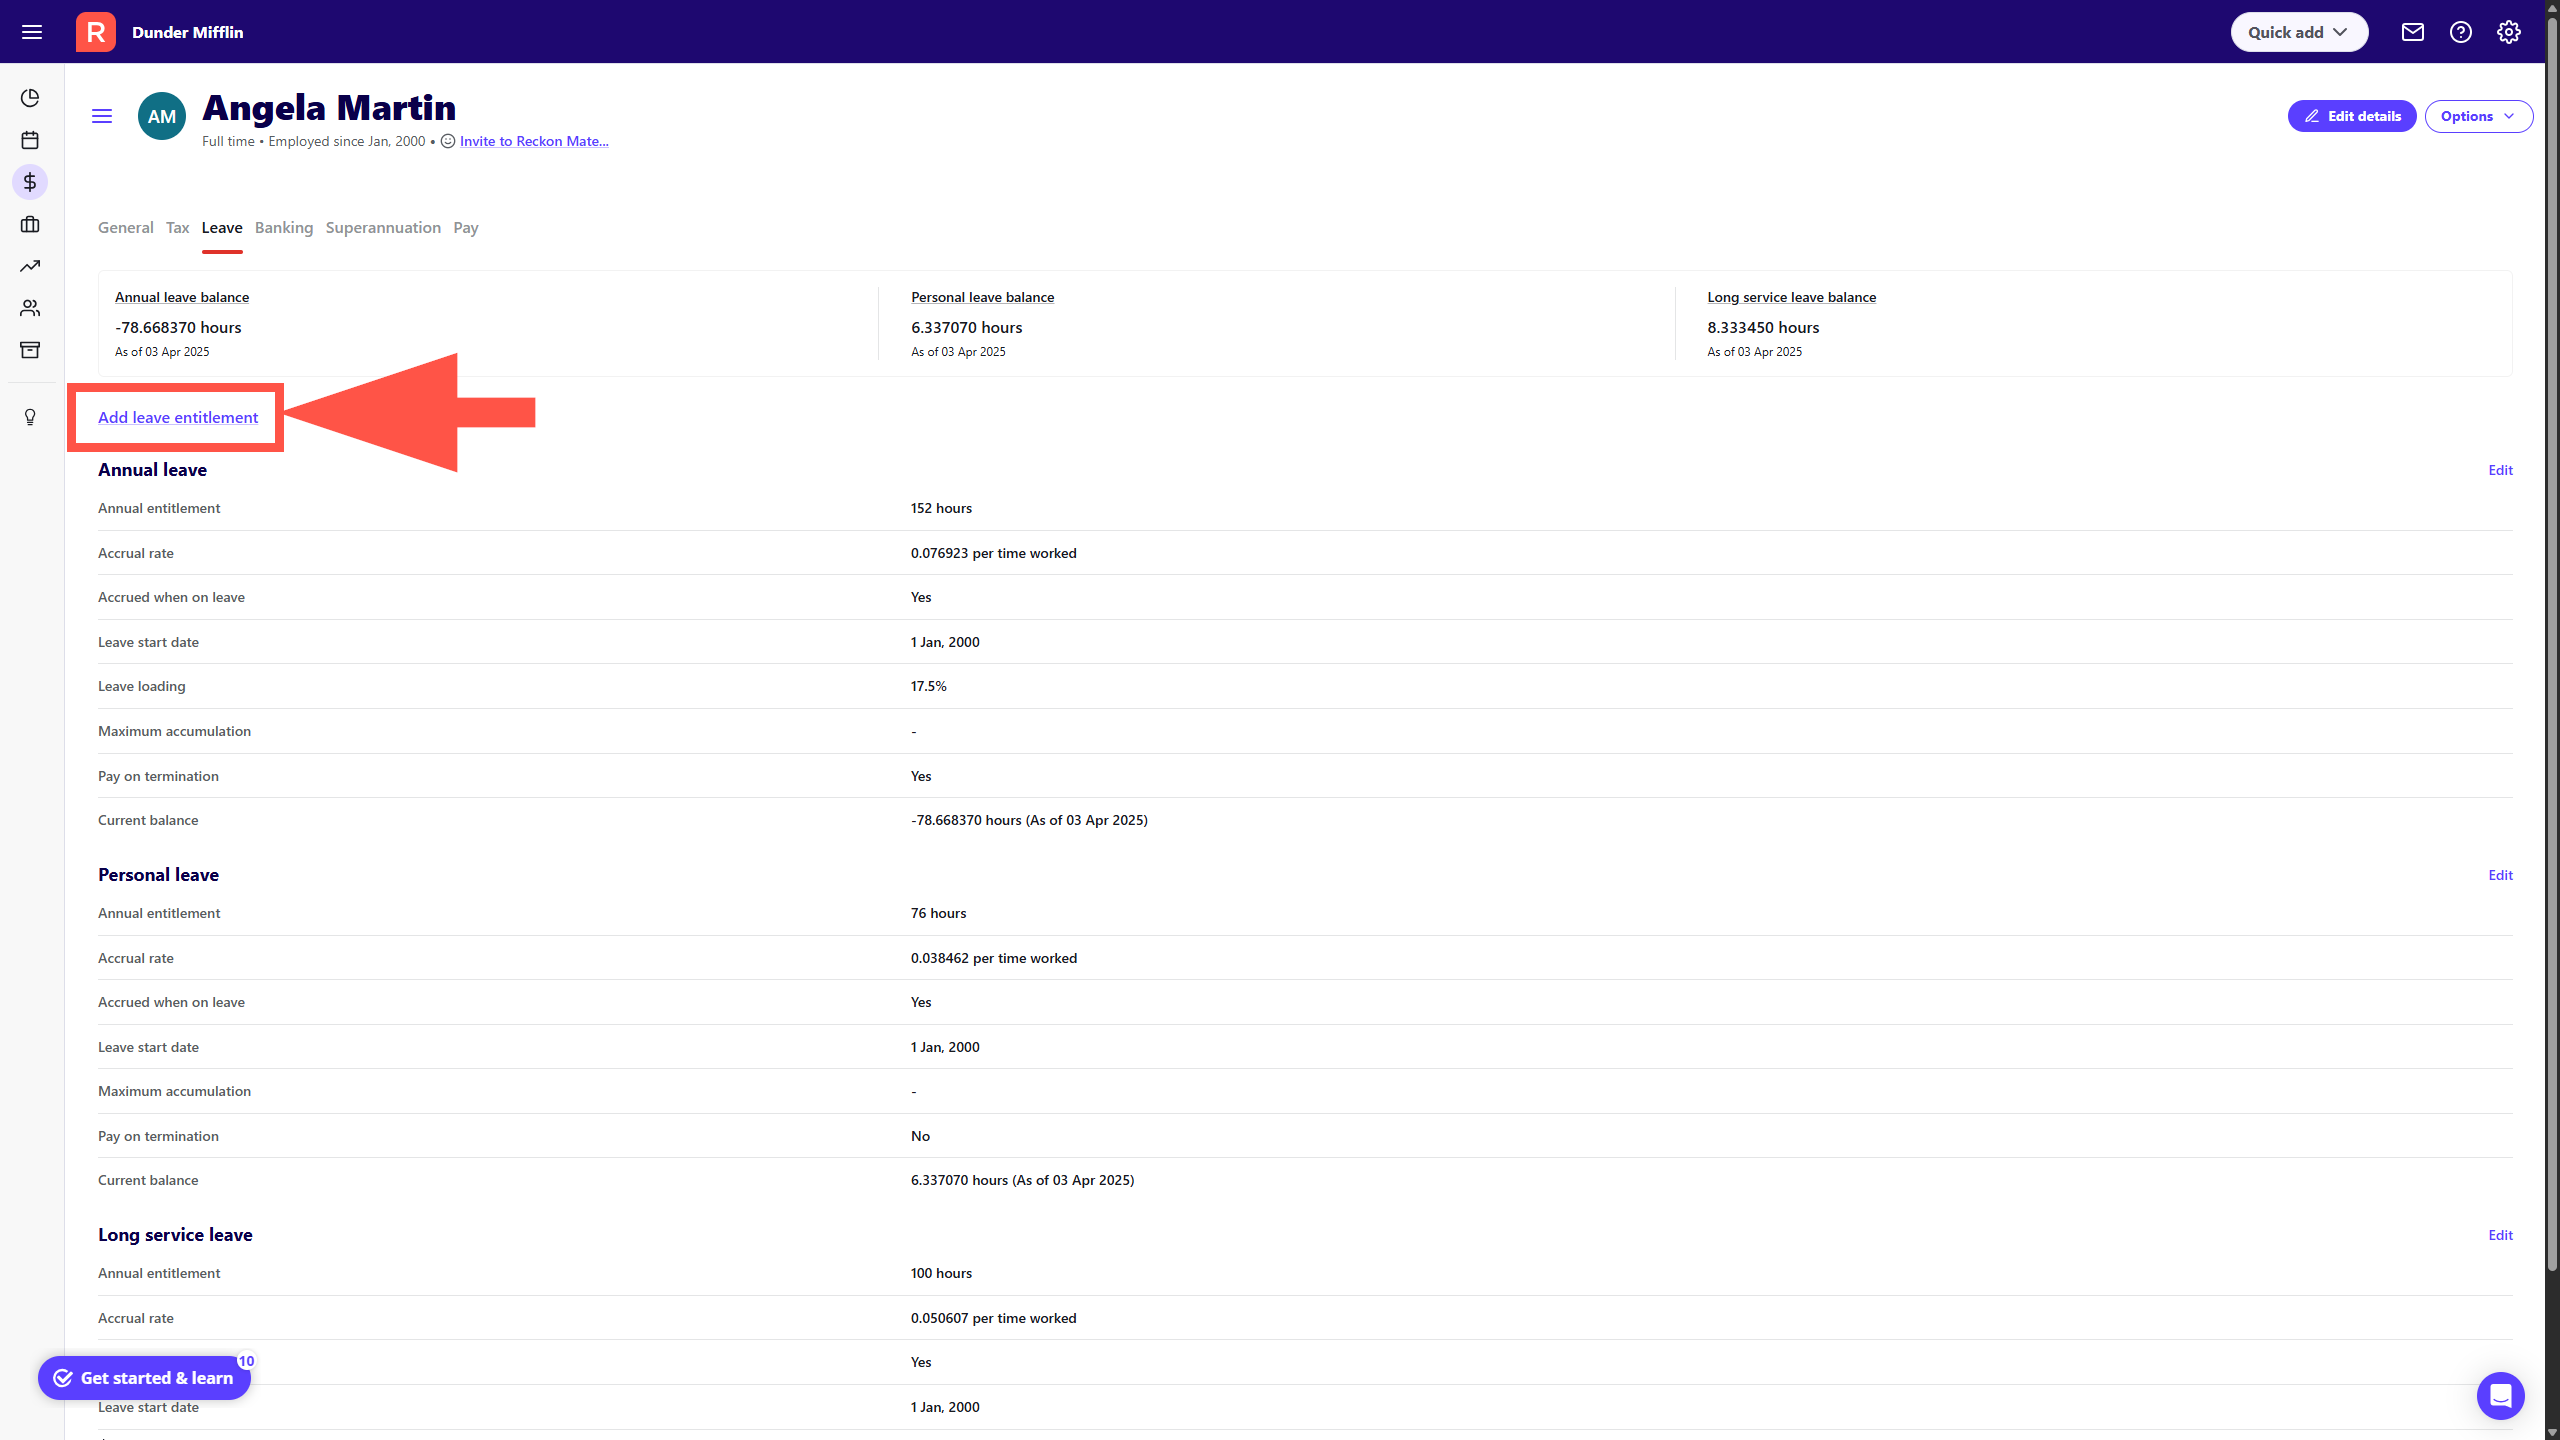2560x1440 pixels.
Task: Open the contacts people sidebar icon
Action: point(30,308)
